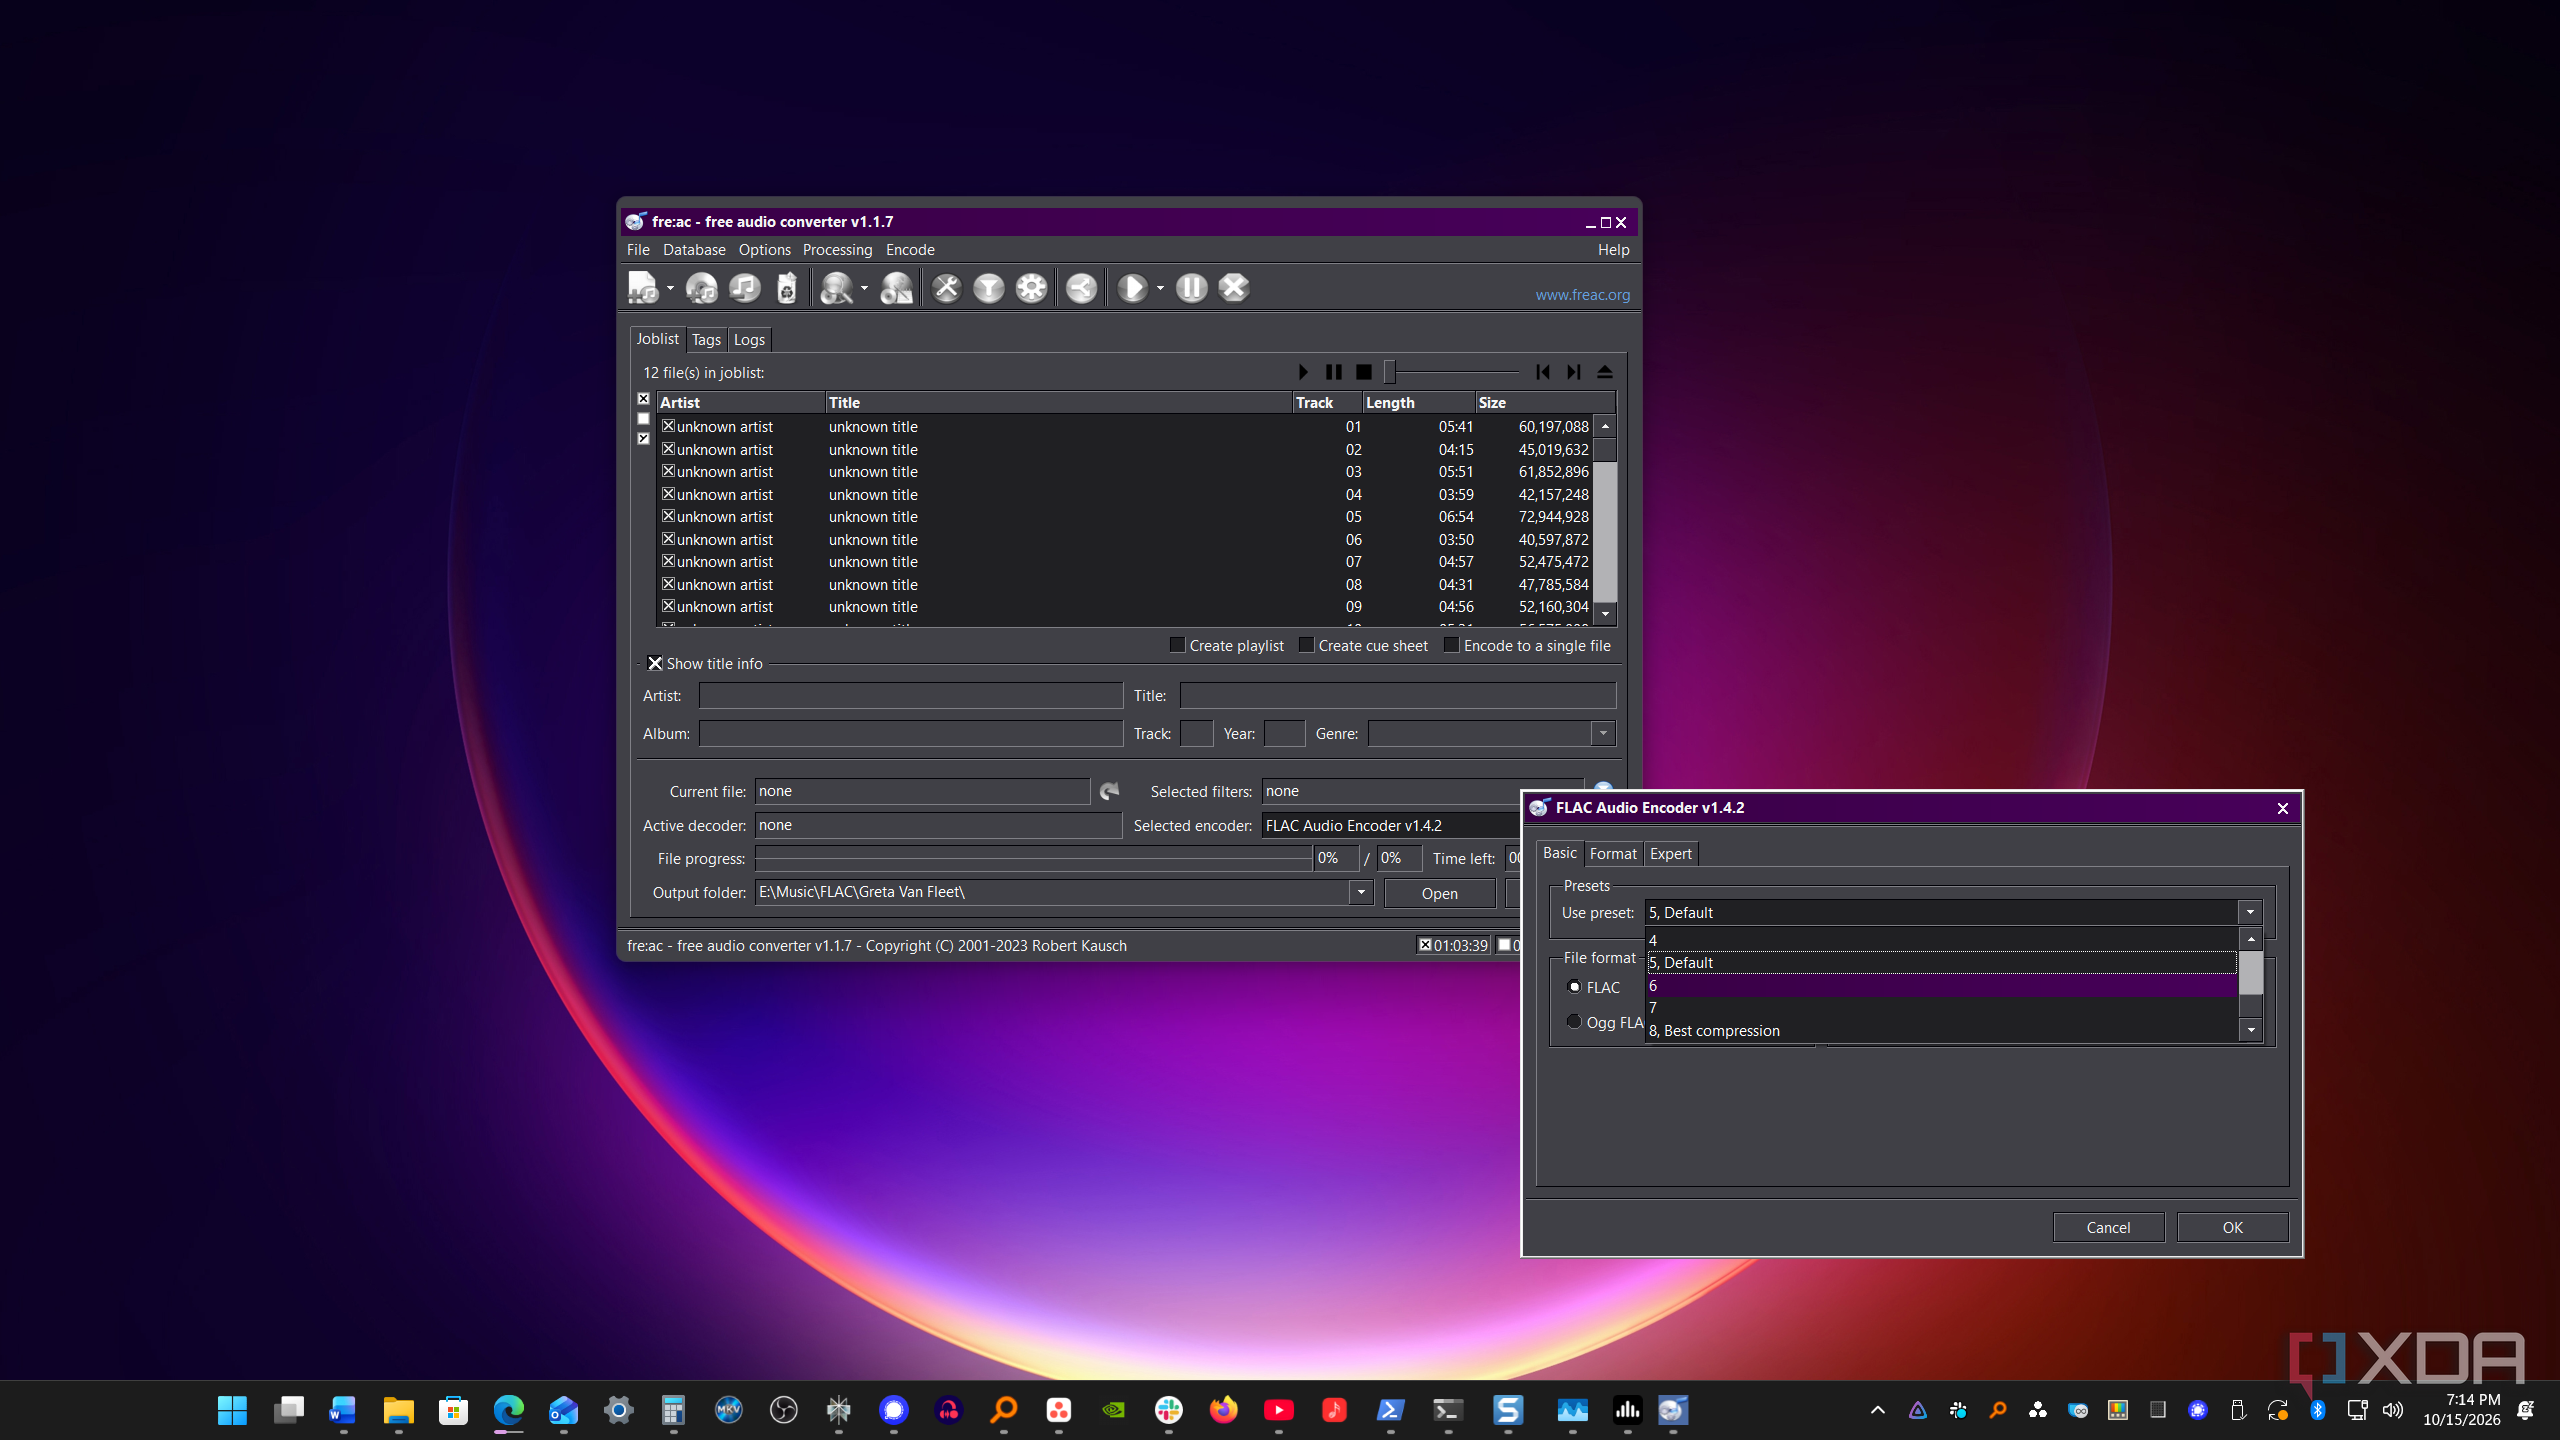Click the Add audio CD contents icon
This screenshot has width=2560, height=1440.
[x=702, y=288]
